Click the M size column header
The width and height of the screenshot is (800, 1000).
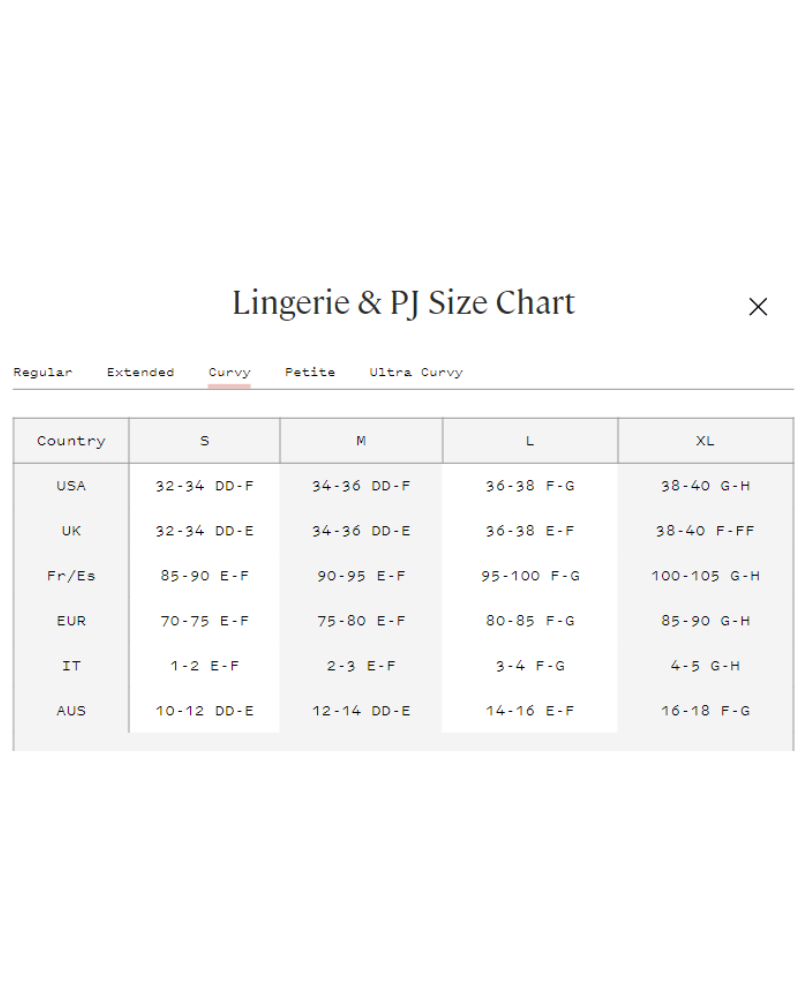pyautogui.click(x=361, y=441)
